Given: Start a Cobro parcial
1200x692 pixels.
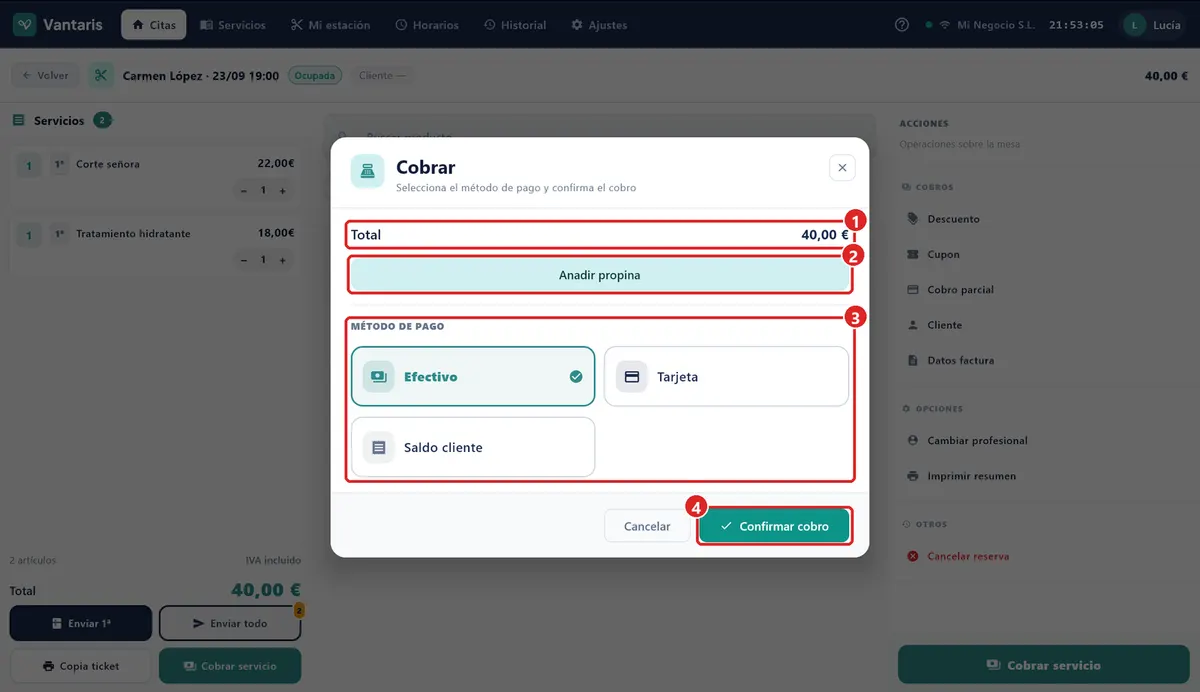Looking at the screenshot, I should tap(950, 290).
